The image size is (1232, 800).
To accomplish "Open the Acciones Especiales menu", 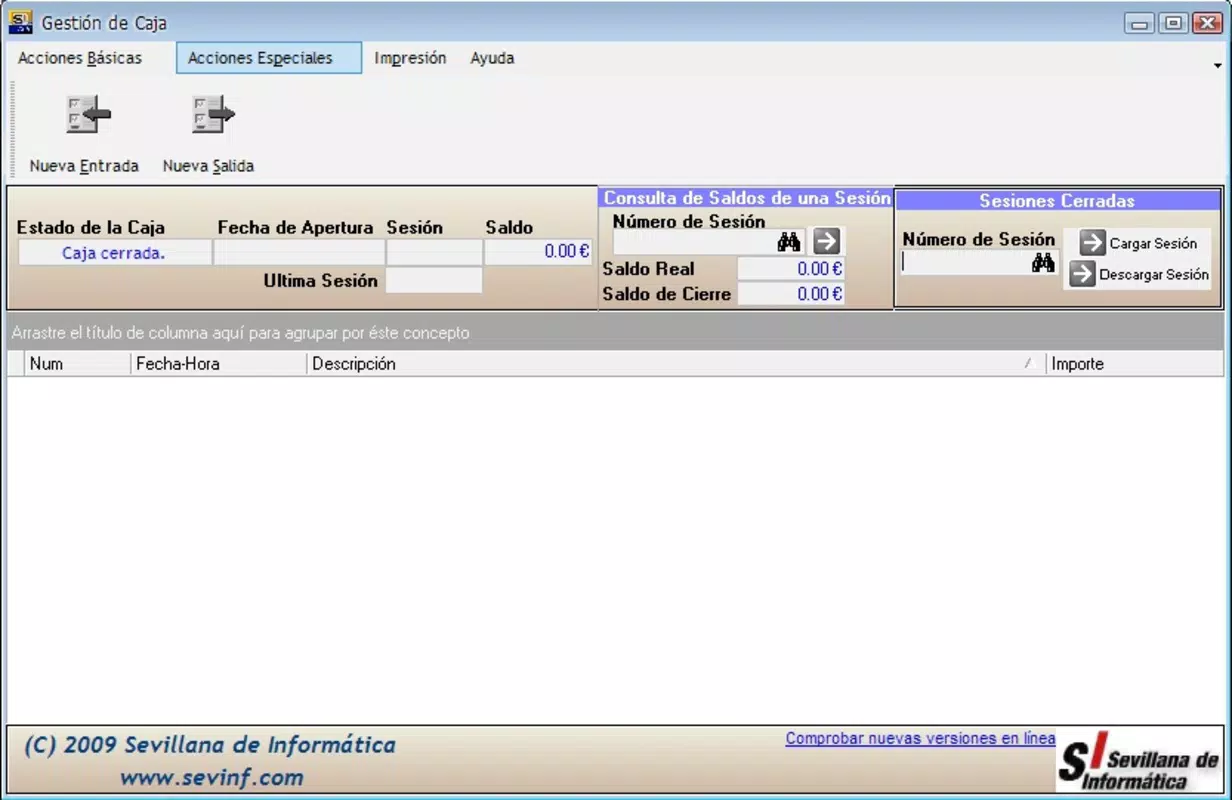I will 269,58.
